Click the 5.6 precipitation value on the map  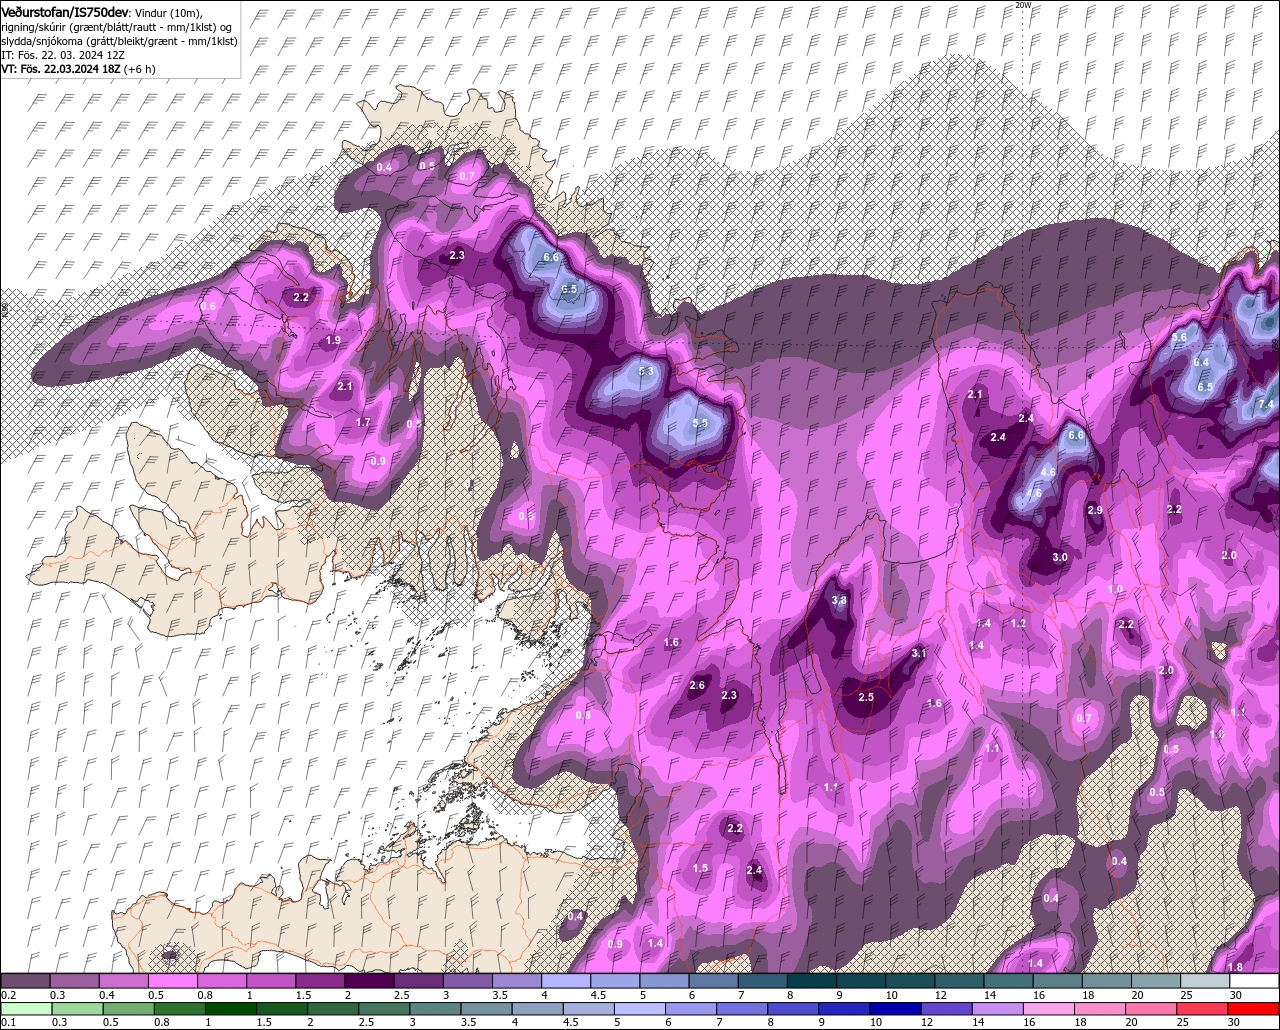tap(1179, 338)
